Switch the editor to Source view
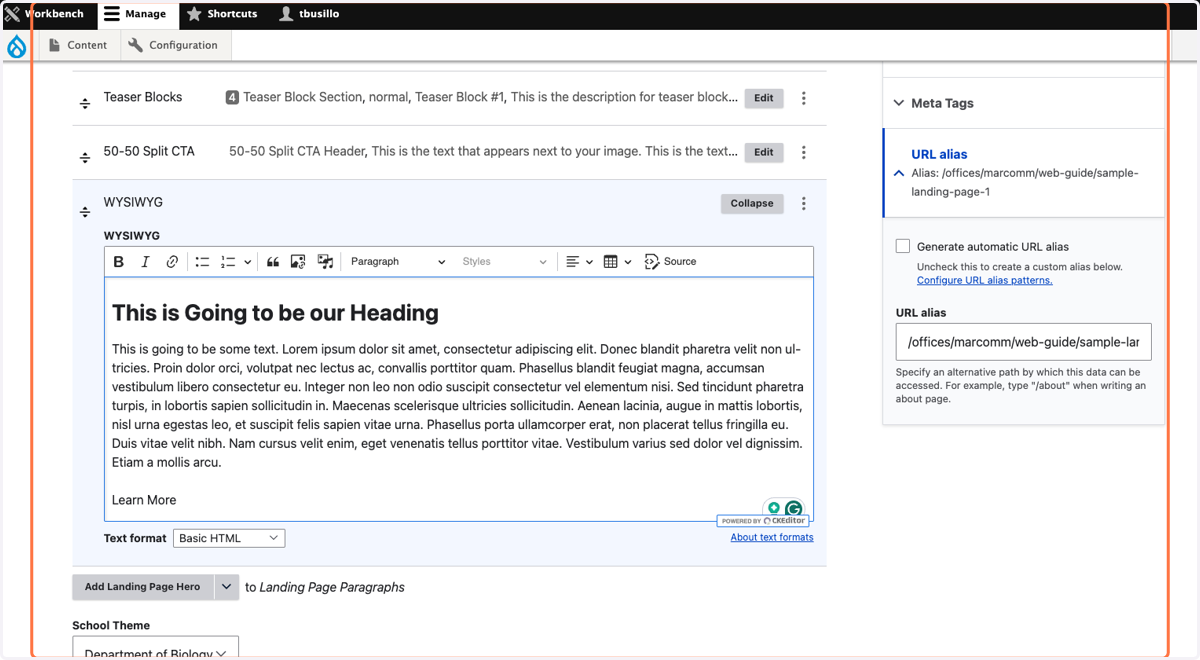 point(670,262)
